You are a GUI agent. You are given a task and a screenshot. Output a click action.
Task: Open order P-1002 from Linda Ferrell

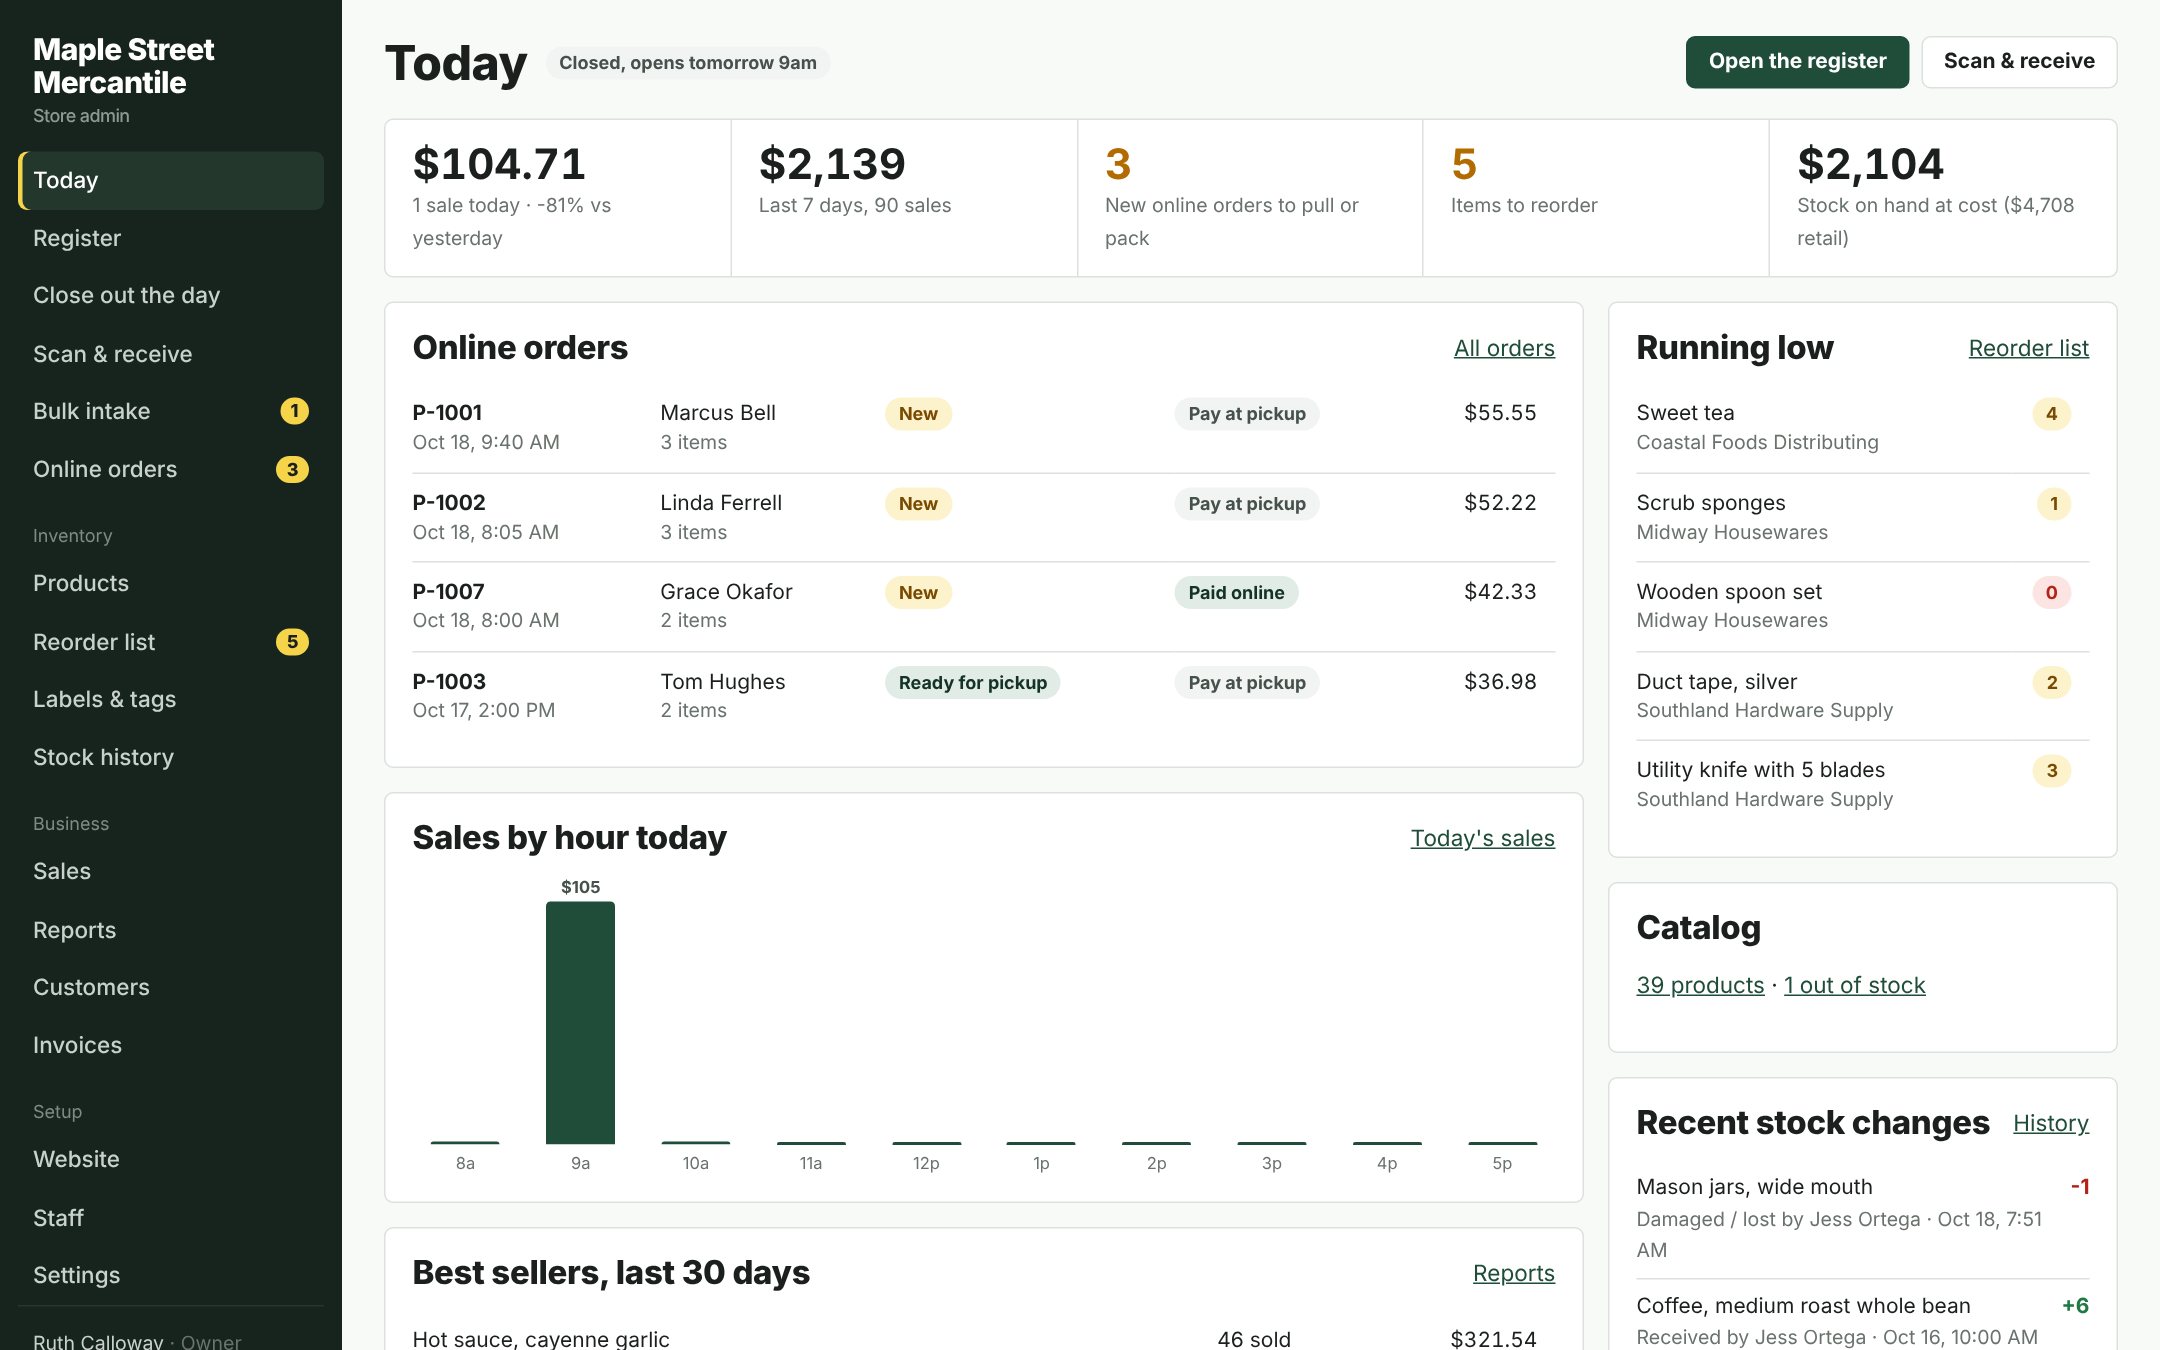(x=983, y=517)
